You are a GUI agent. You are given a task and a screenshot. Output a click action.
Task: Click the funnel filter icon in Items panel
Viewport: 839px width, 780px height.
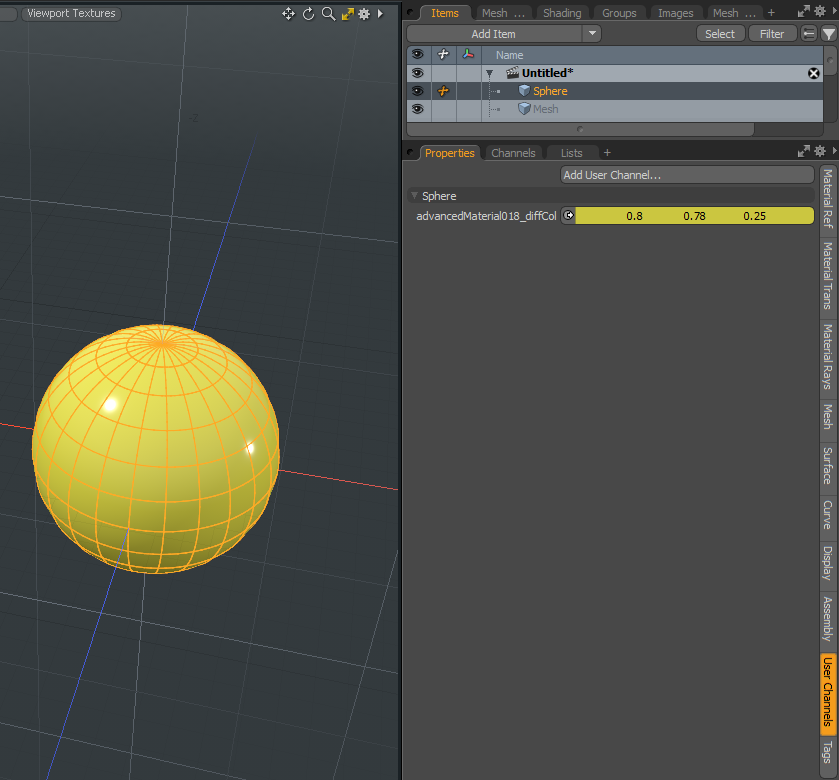[x=828, y=34]
